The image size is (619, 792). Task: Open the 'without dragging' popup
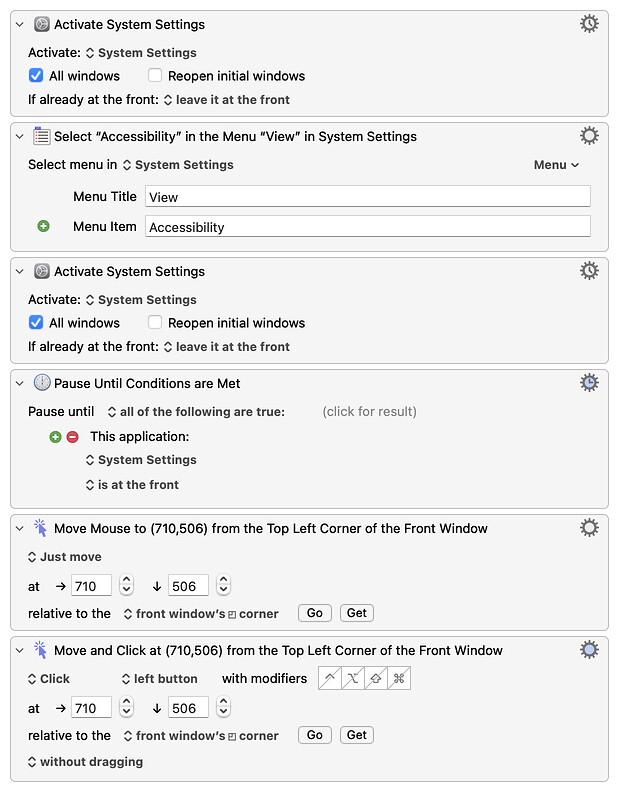pyautogui.click(x=85, y=761)
